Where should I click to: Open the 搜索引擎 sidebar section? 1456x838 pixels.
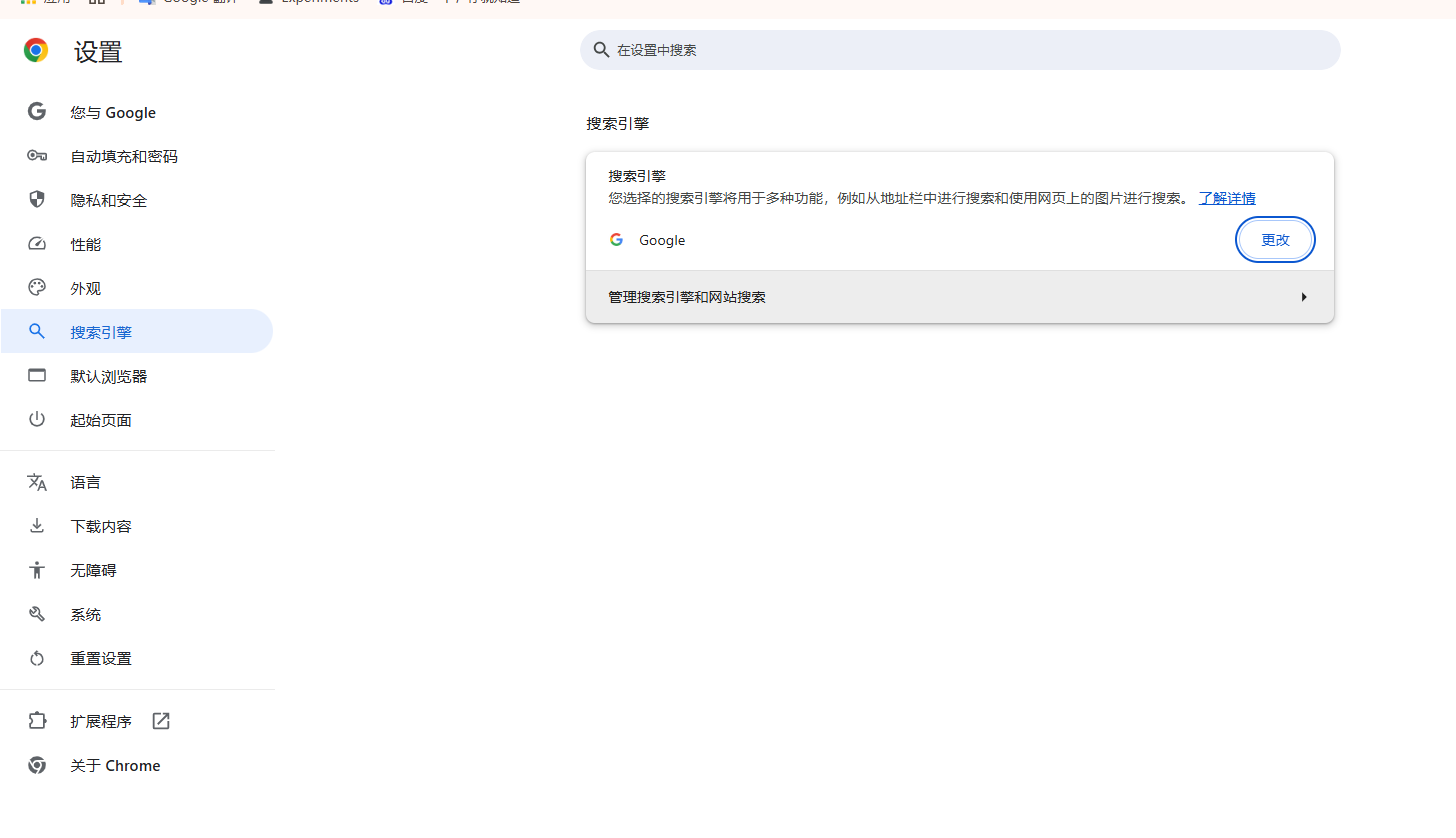click(x=137, y=332)
